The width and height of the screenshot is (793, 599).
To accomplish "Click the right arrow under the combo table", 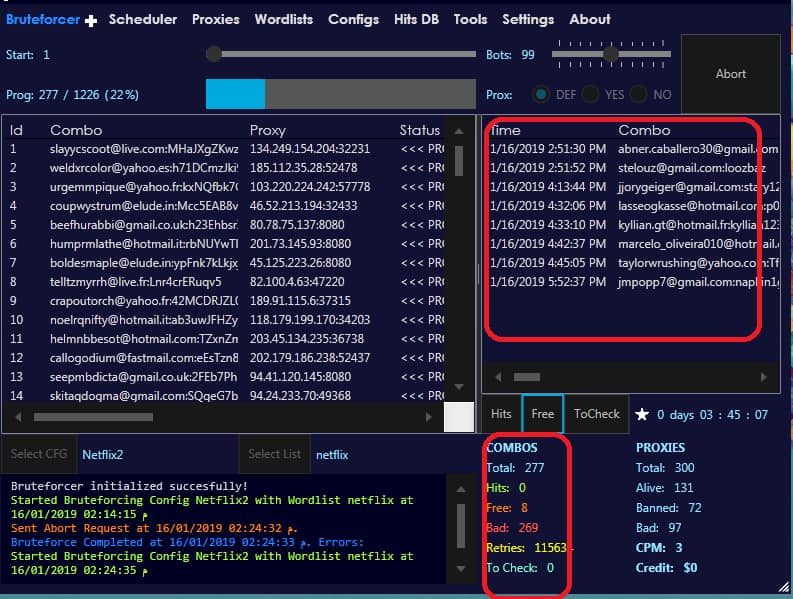I will pyautogui.click(x=429, y=417).
